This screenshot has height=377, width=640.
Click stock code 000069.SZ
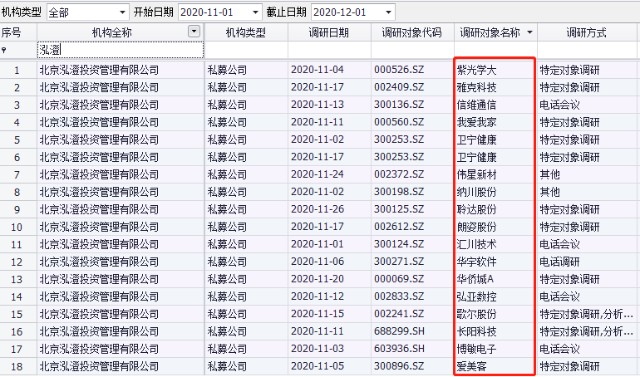[x=399, y=279]
